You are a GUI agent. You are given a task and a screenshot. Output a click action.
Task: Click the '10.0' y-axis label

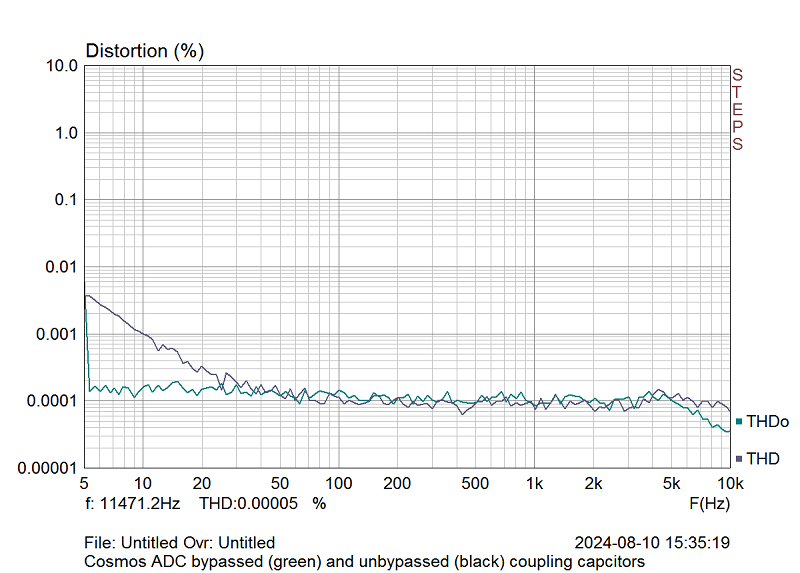tap(62, 66)
